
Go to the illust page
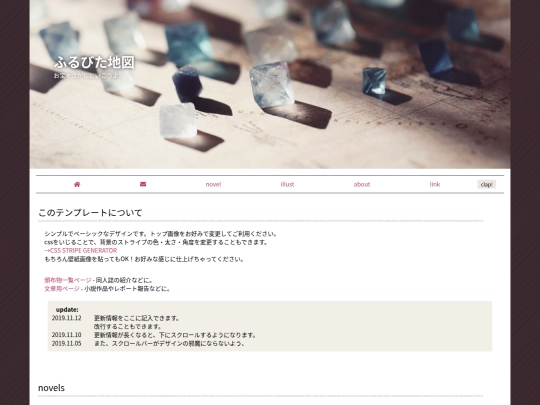click(287, 185)
